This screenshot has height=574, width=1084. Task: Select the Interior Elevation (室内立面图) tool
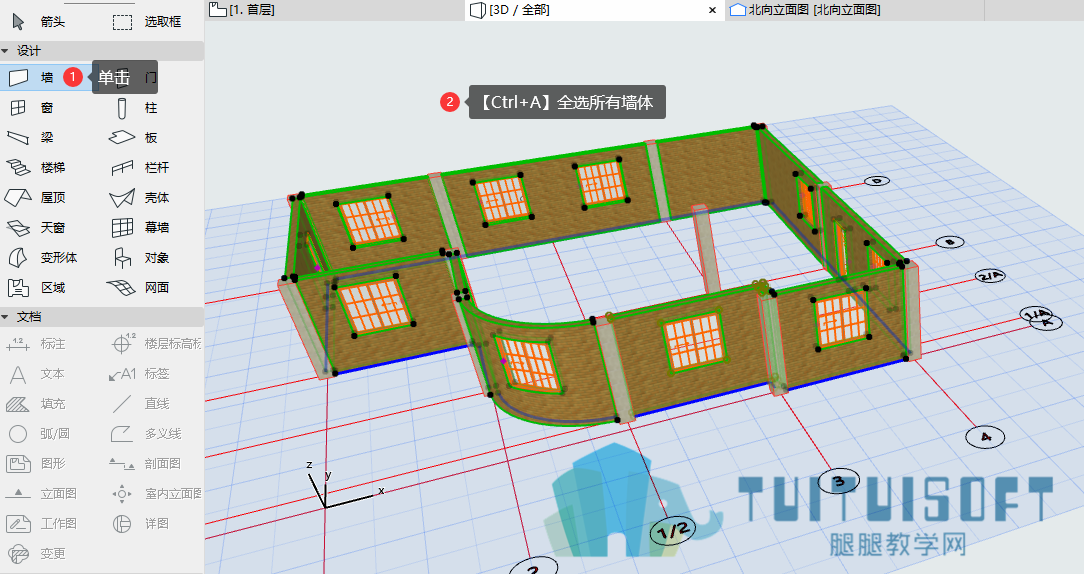pyautogui.click(x=156, y=494)
